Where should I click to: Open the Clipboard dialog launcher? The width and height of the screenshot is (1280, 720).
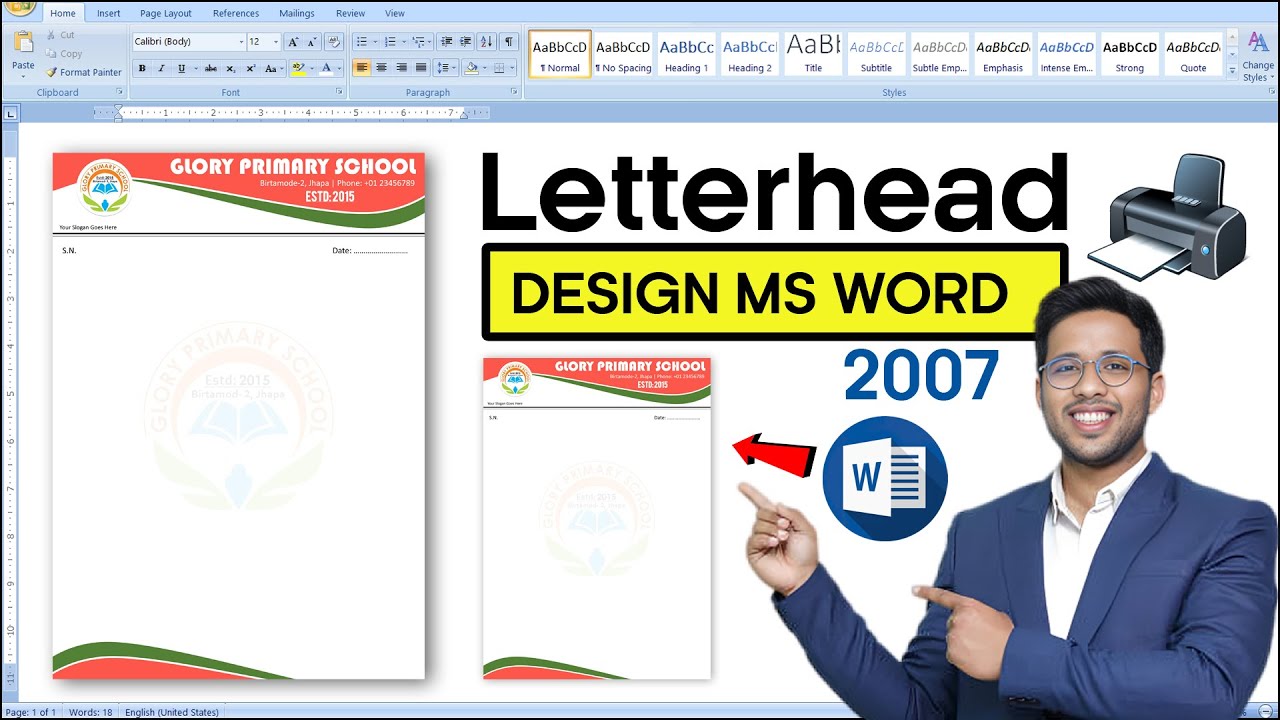coord(119,92)
